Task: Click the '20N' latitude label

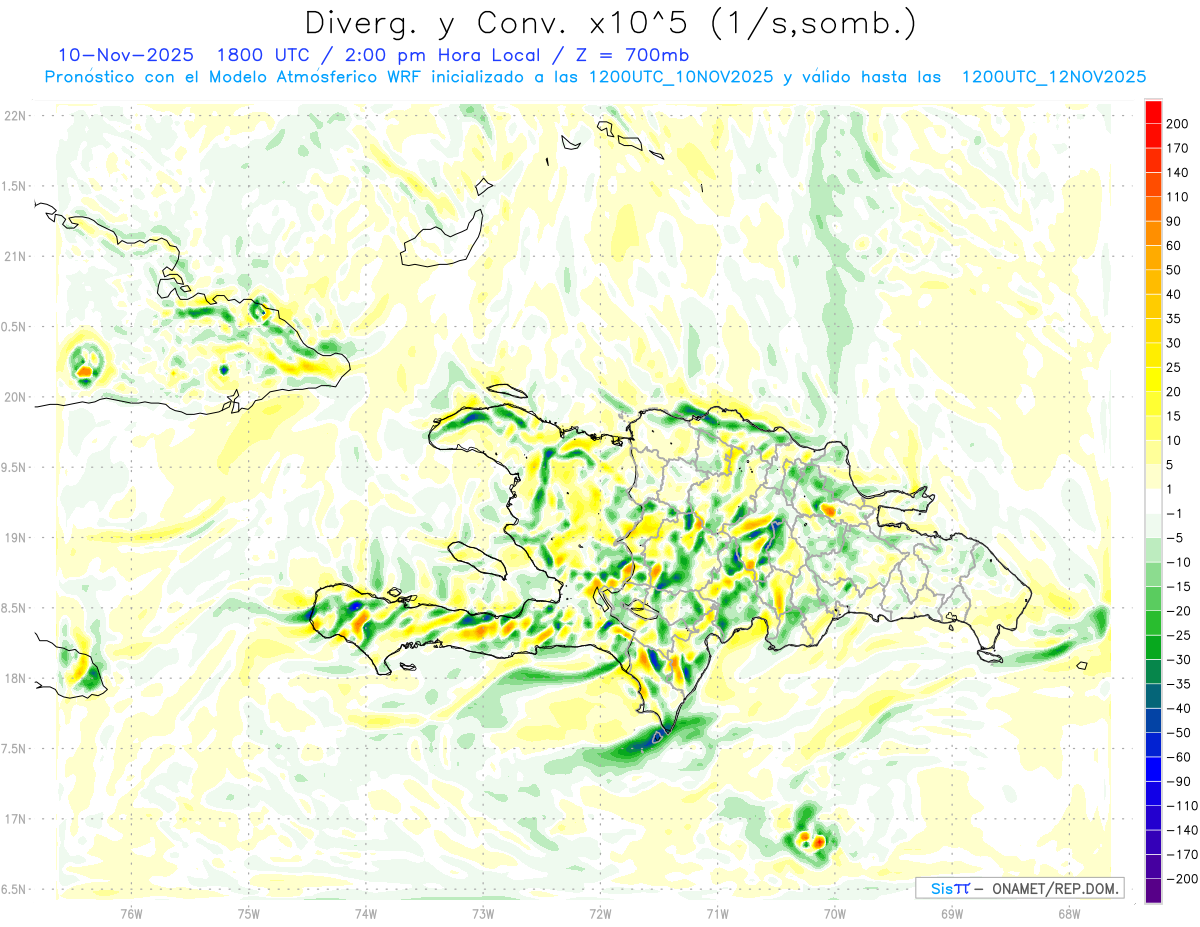Action: (14, 398)
